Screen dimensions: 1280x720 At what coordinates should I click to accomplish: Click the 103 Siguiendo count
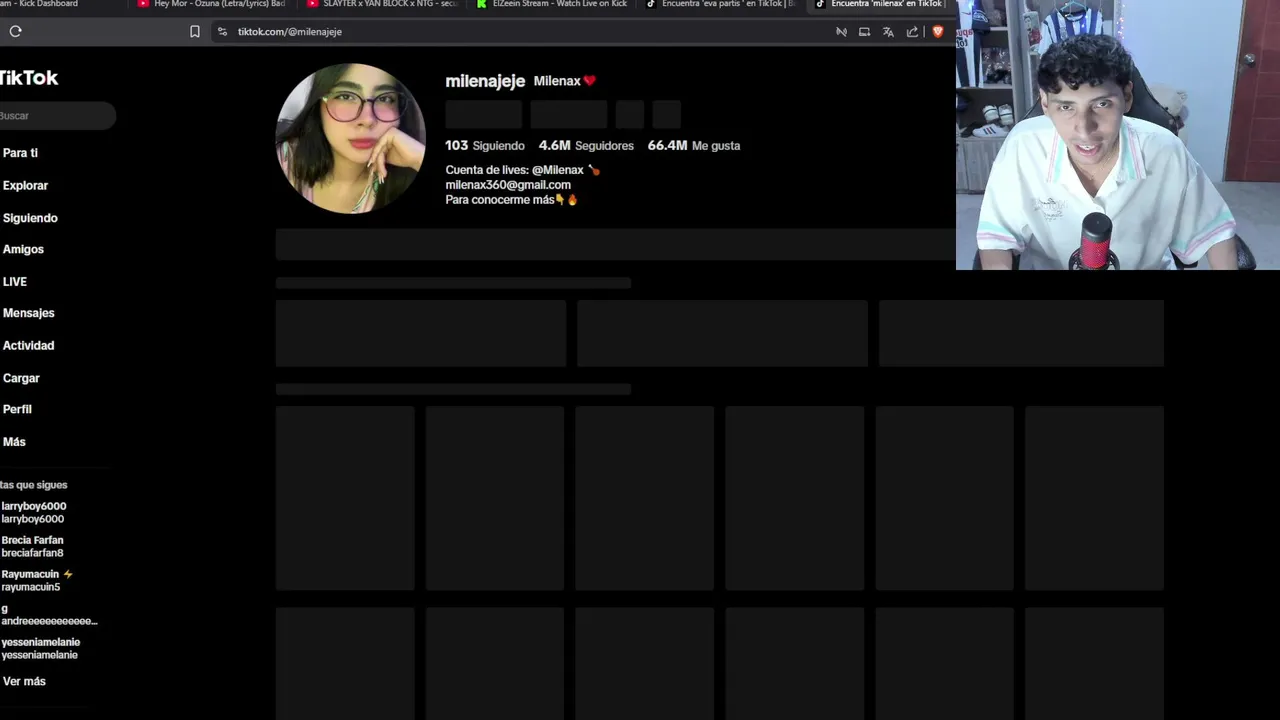(485, 145)
